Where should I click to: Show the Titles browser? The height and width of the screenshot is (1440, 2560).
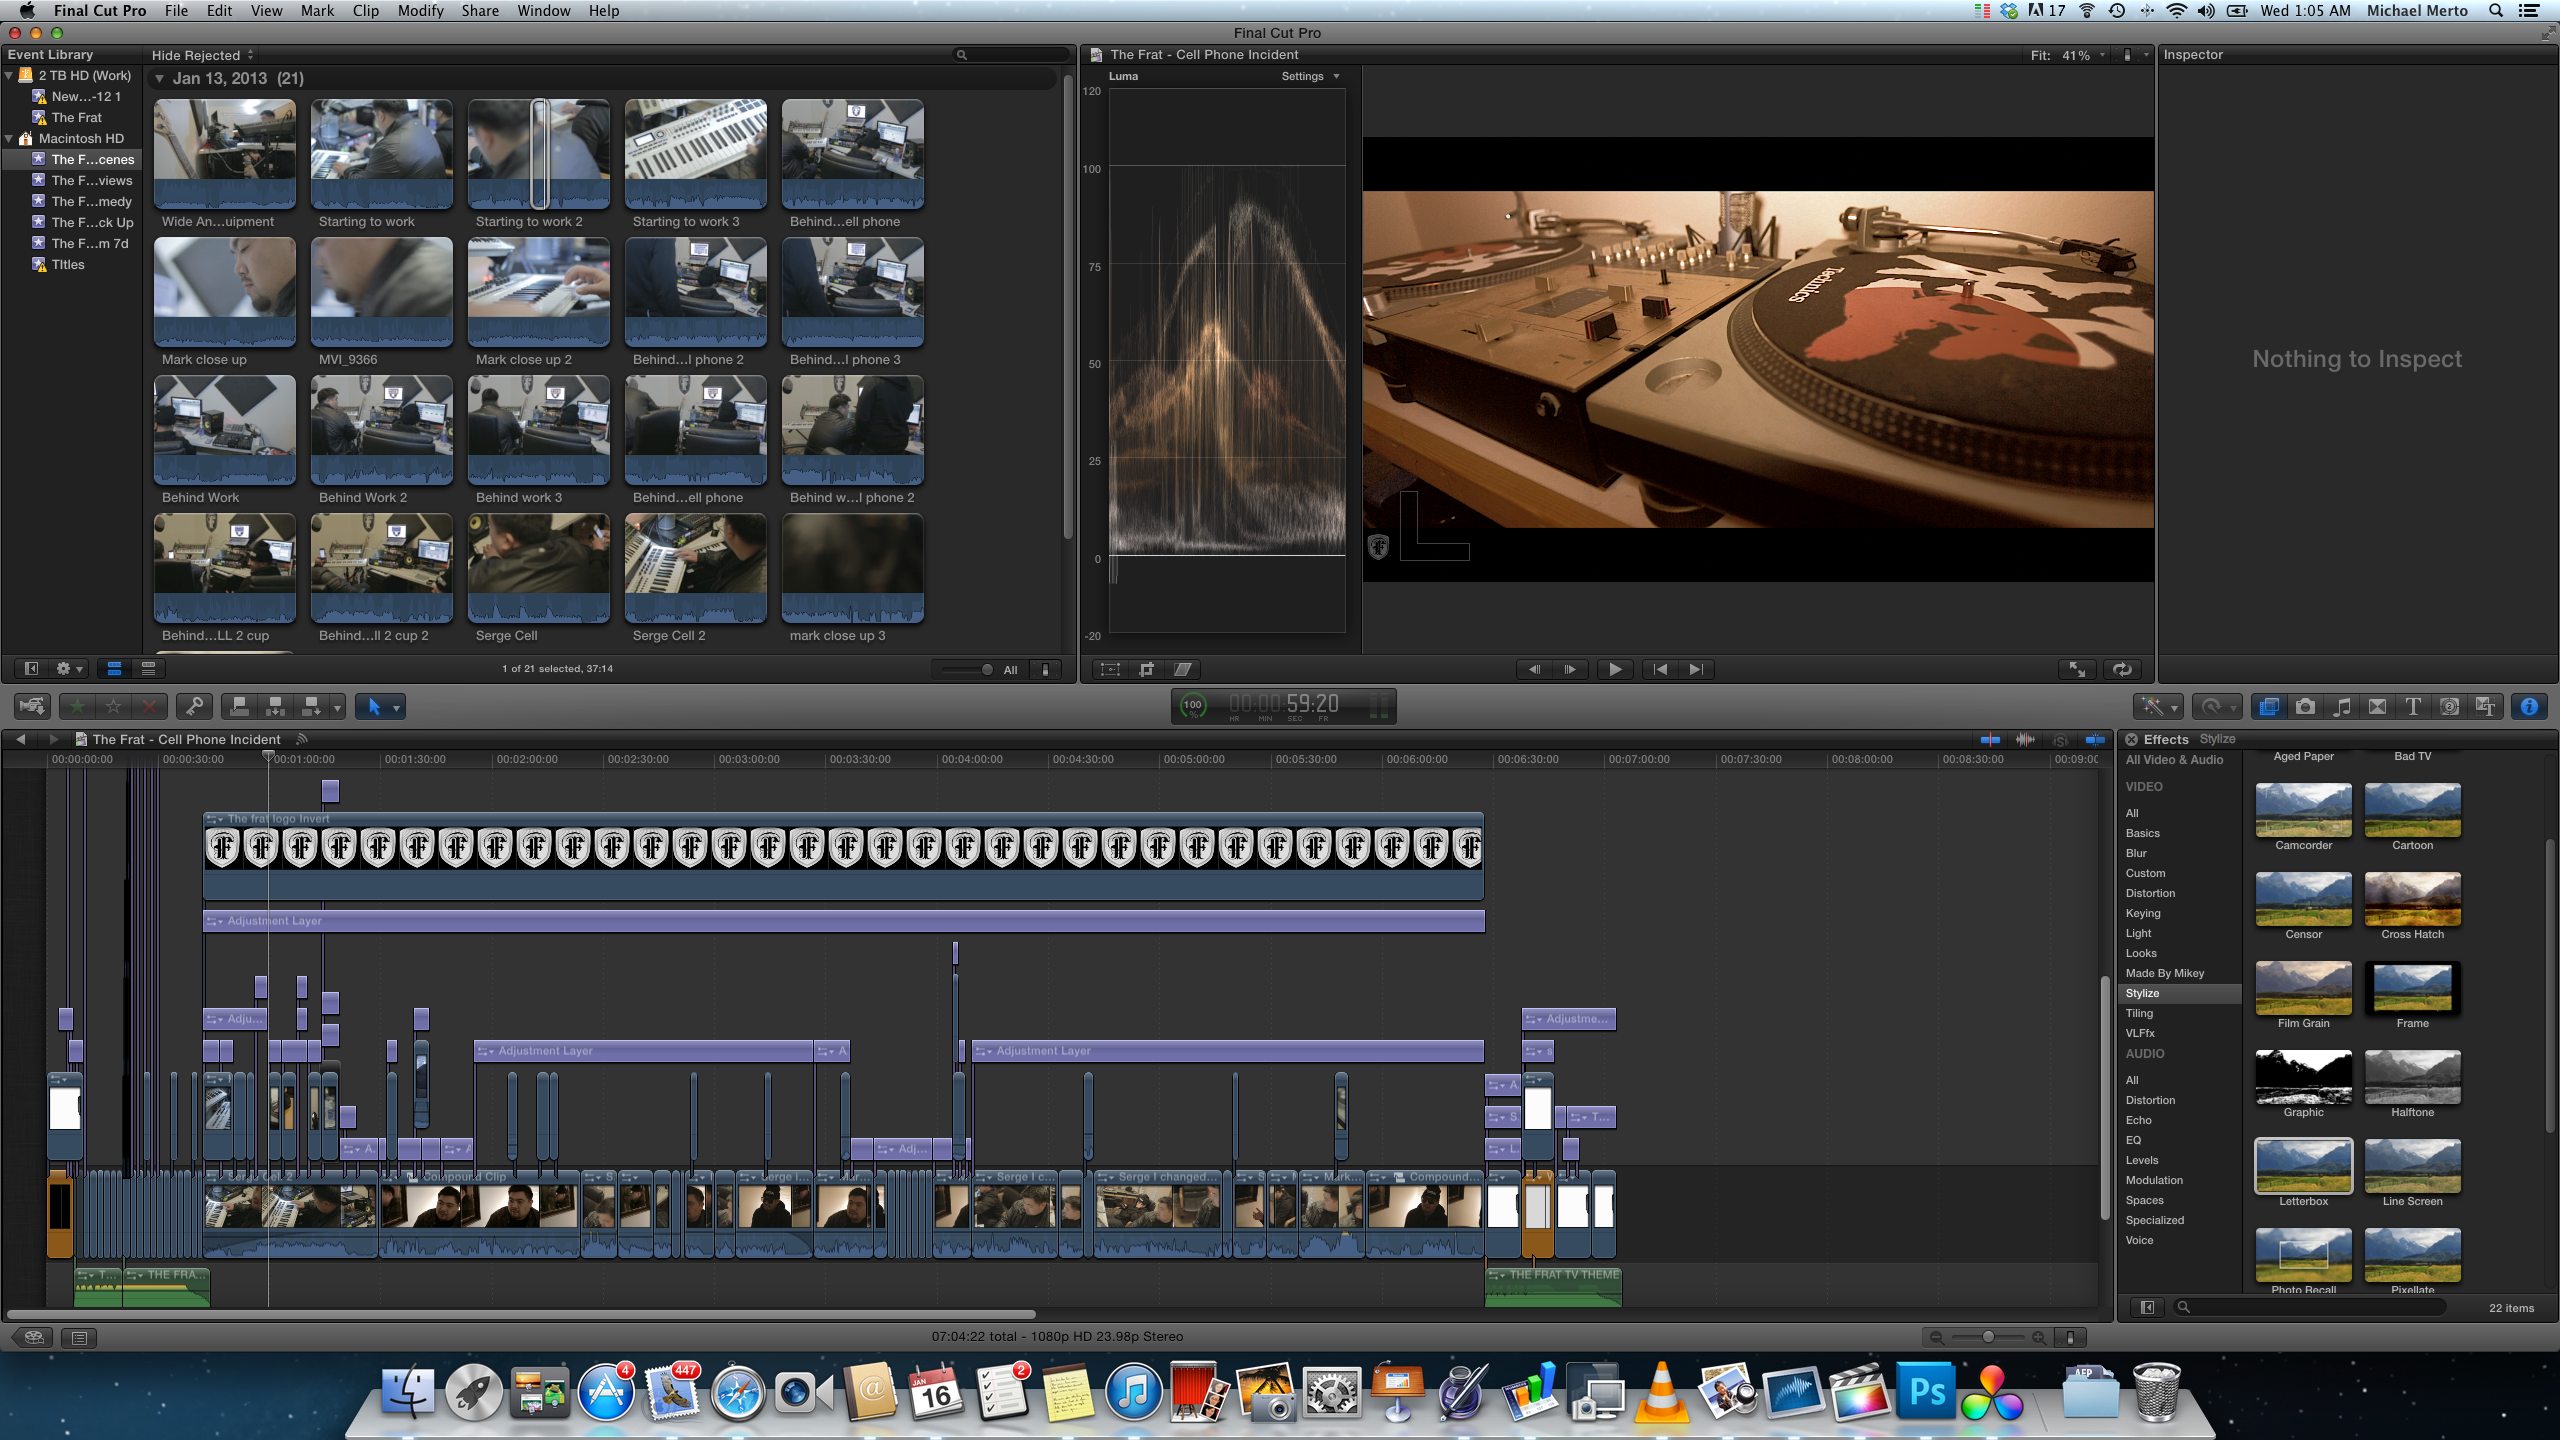[2413, 707]
